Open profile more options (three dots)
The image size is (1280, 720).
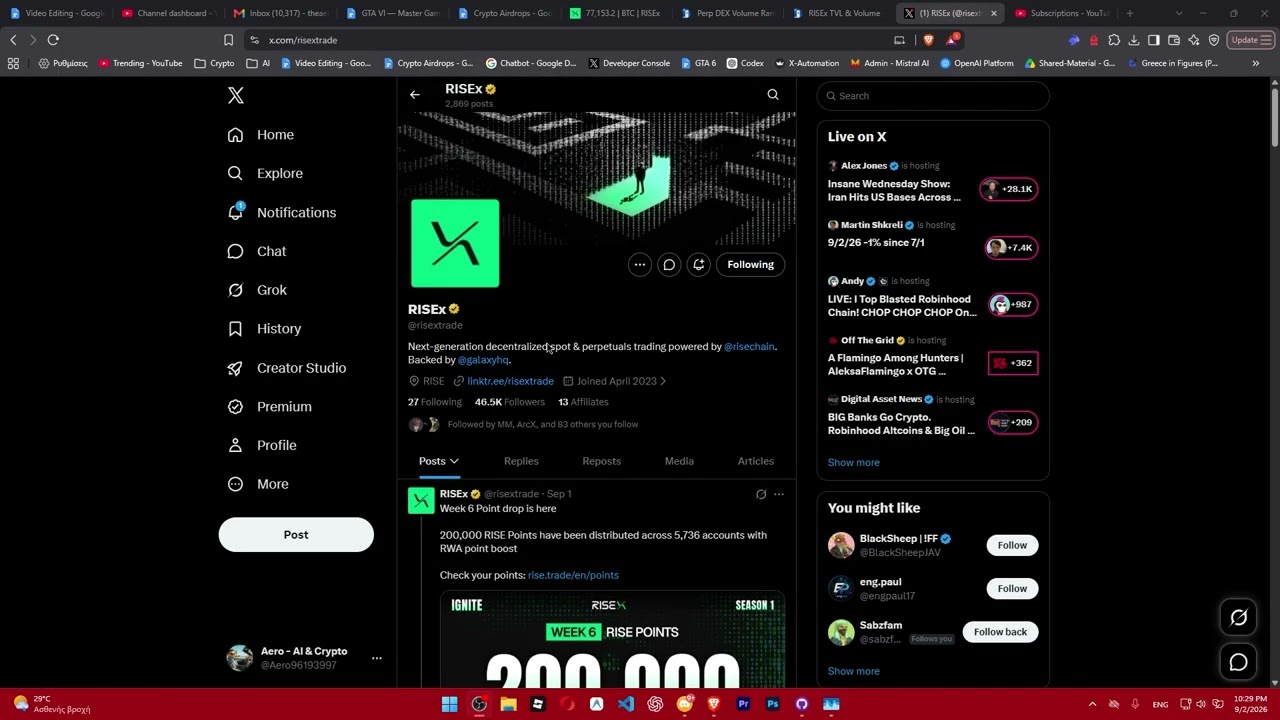click(640, 265)
